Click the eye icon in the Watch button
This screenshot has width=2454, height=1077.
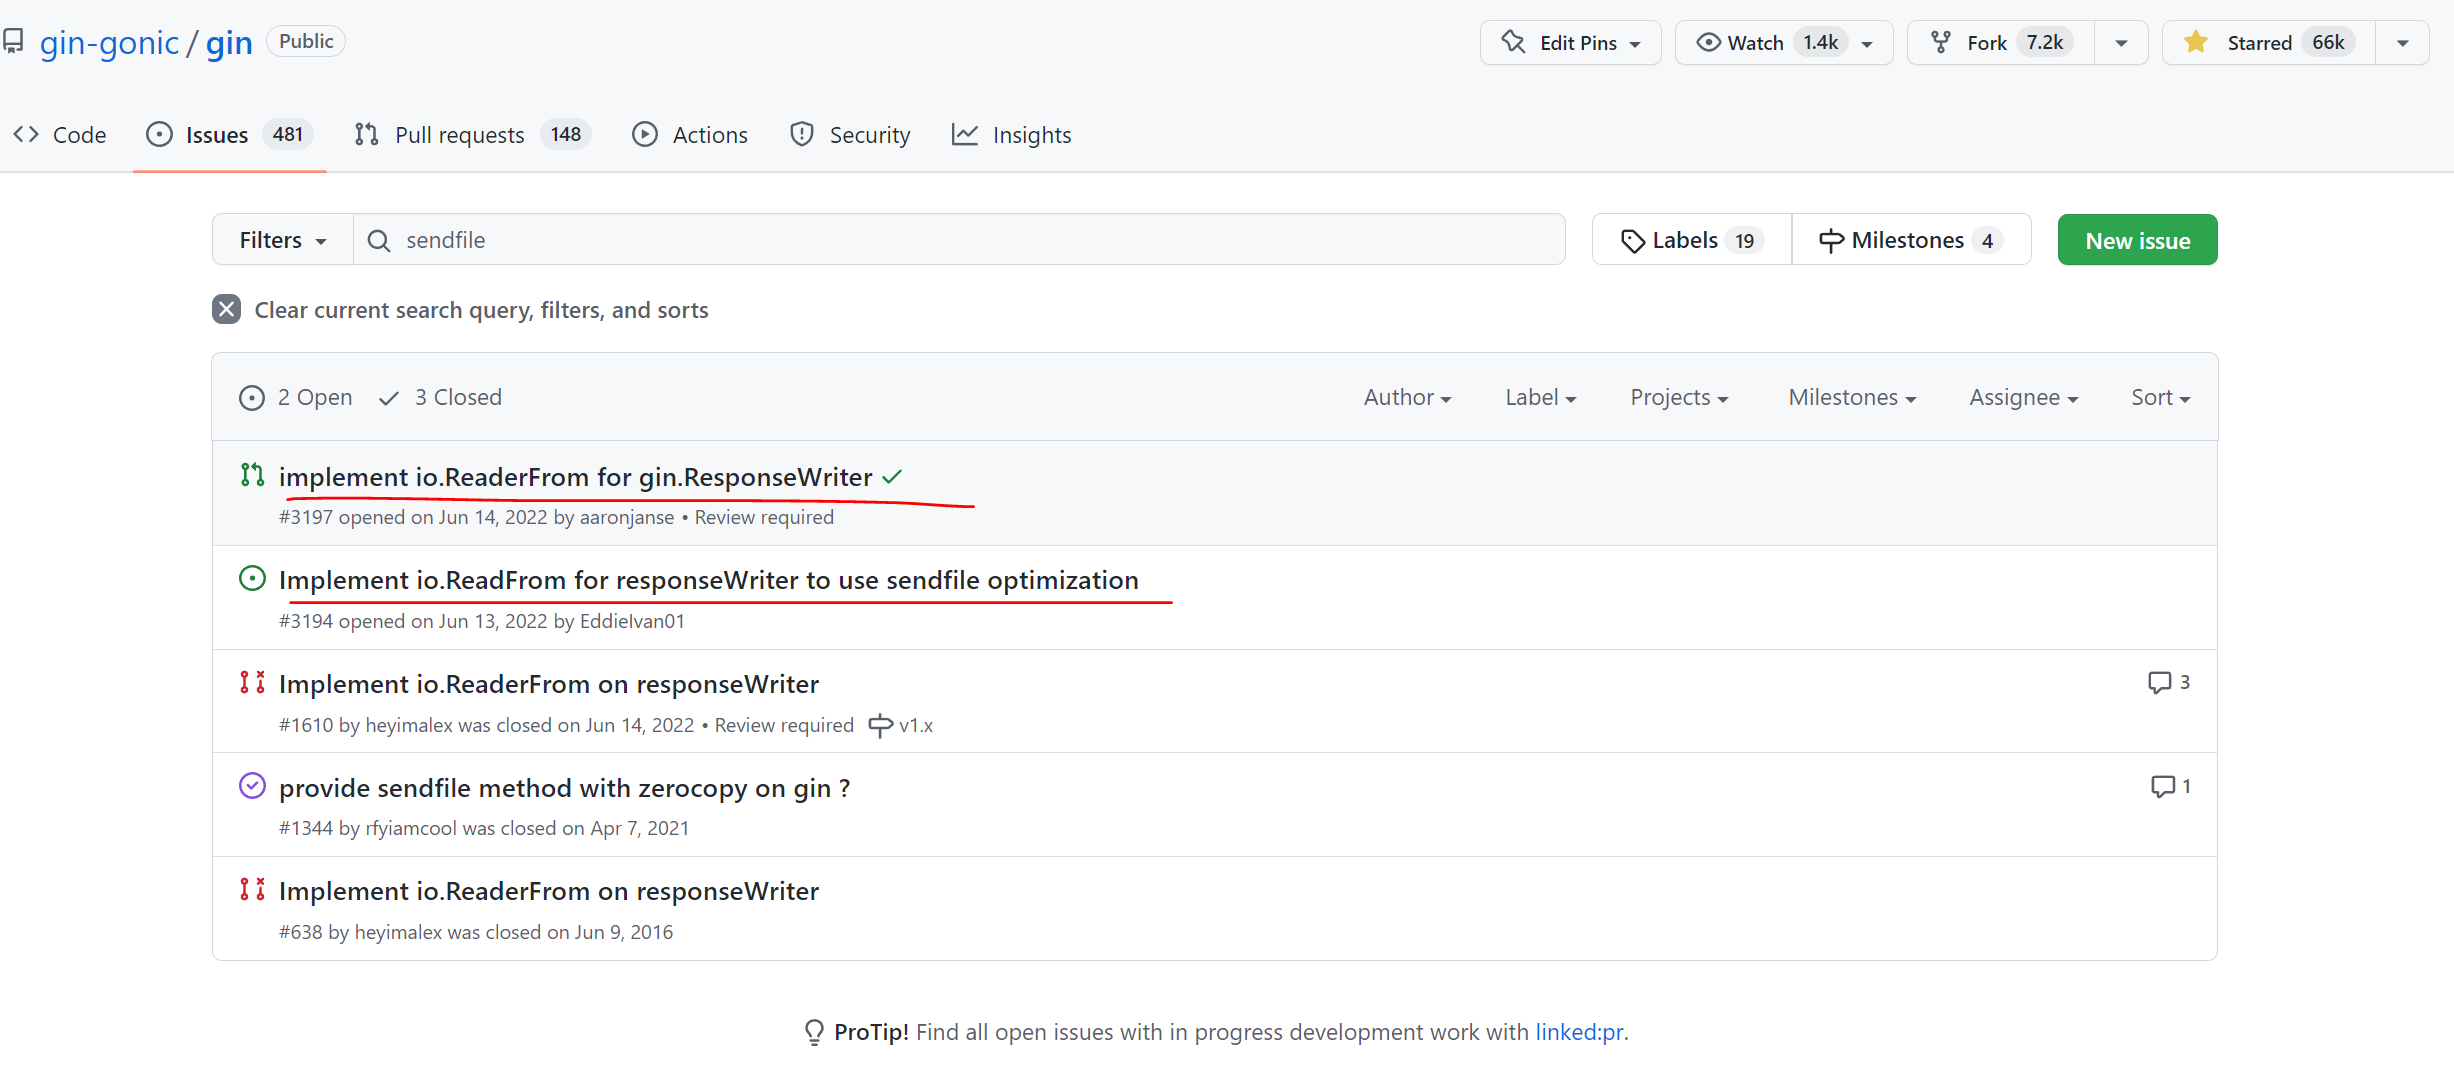click(1709, 42)
